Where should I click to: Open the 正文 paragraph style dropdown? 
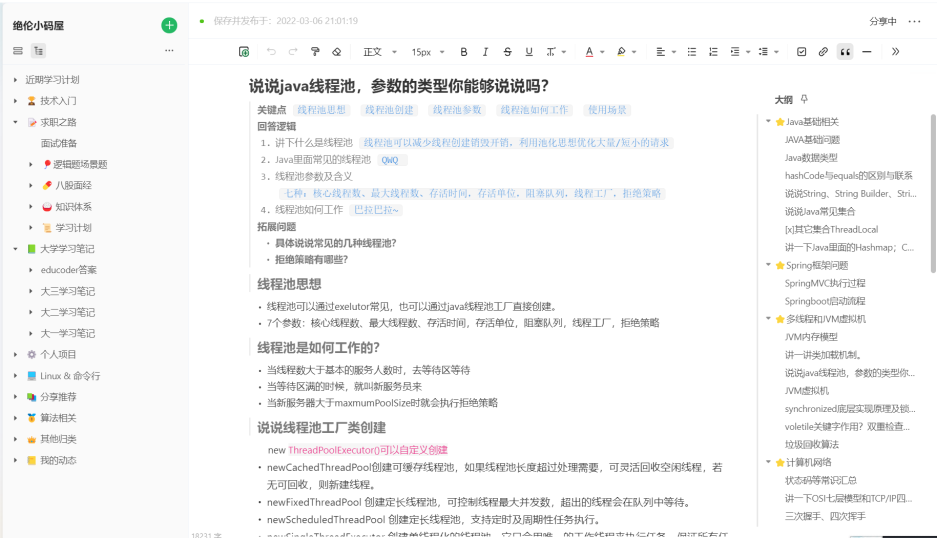coord(378,52)
